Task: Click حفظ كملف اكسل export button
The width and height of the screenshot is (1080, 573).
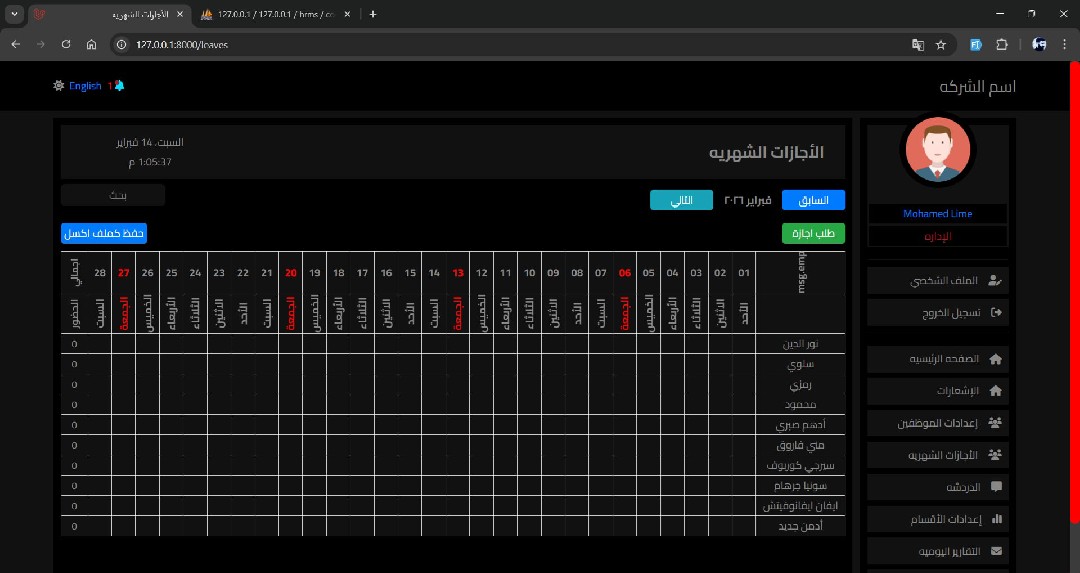Action: (x=104, y=233)
